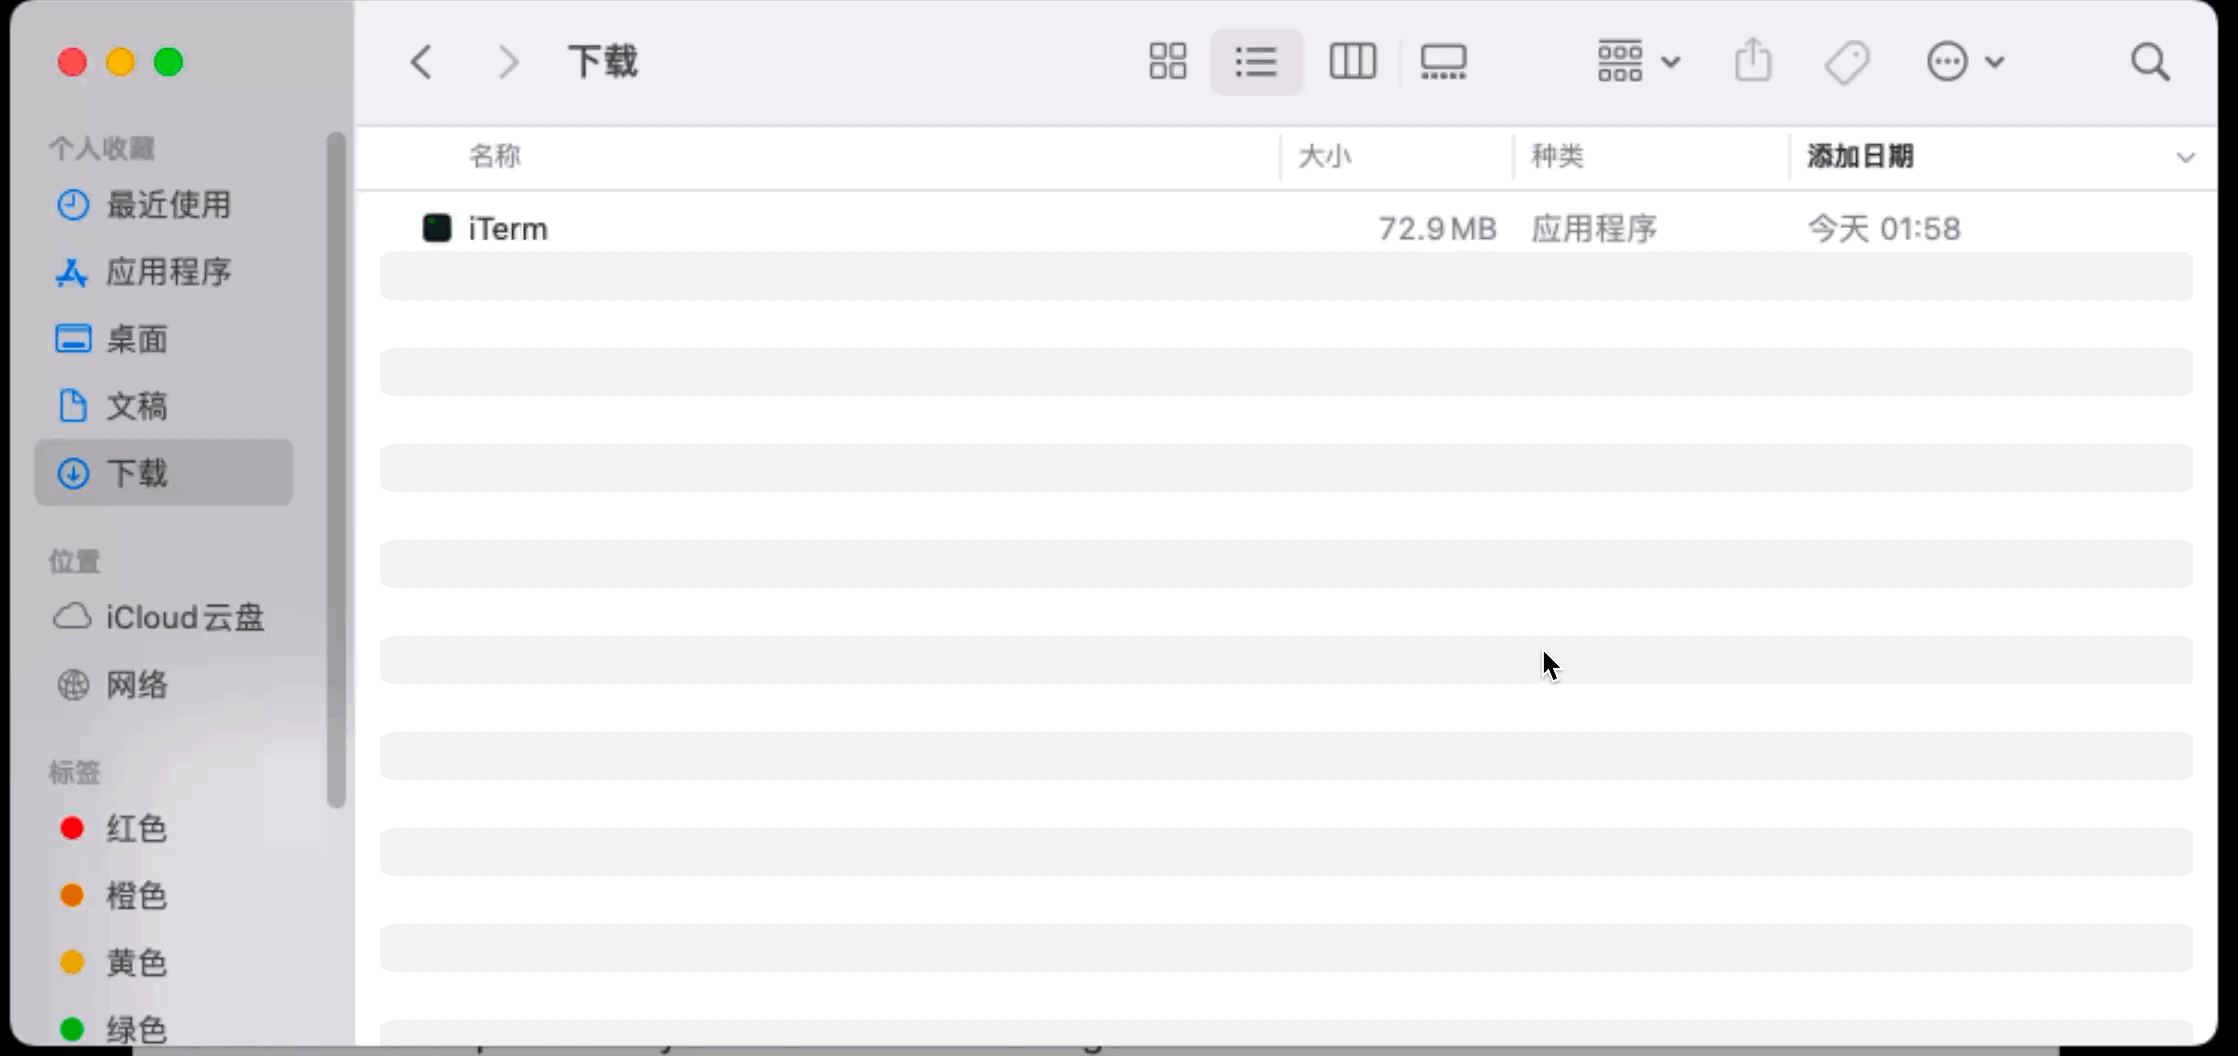Viewport: 2238px width, 1056px height.
Task: Click the tags icon in toolbar
Action: [x=1846, y=61]
